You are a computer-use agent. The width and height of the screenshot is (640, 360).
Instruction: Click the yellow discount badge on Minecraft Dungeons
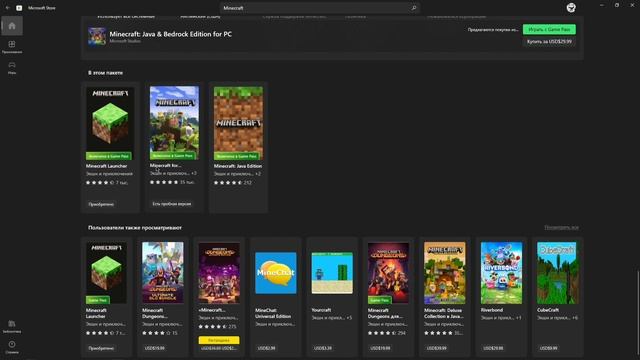pos(219,340)
